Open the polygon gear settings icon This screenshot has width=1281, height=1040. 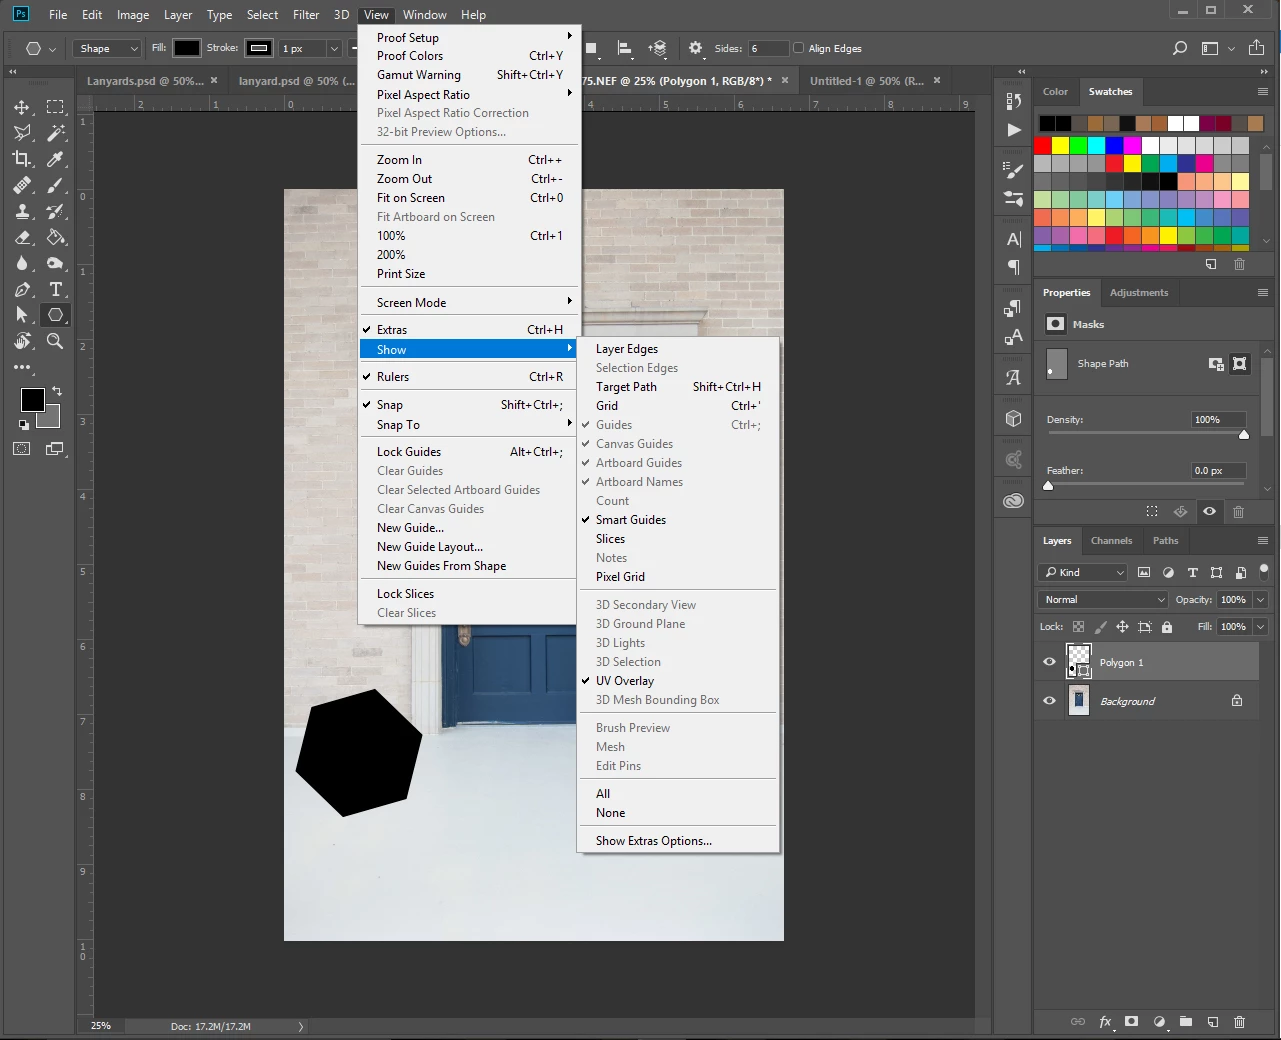(x=696, y=48)
